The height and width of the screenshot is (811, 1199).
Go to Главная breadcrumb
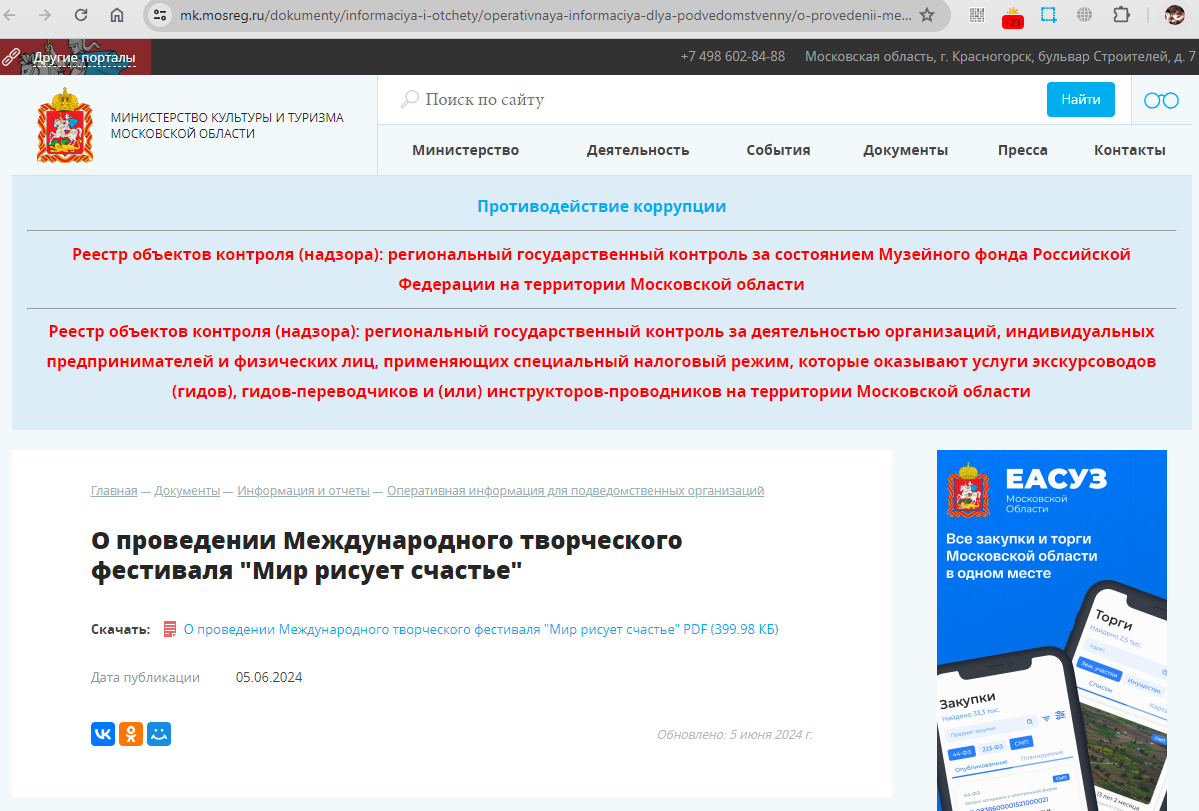click(114, 491)
